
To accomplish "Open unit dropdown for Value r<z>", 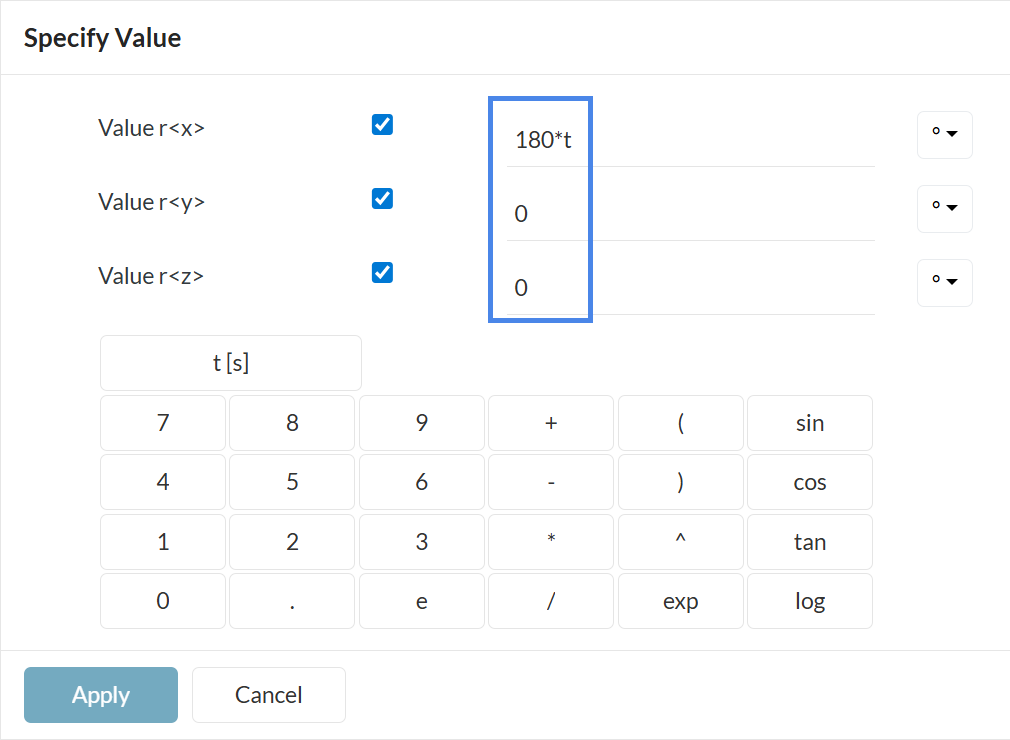I will [944, 282].
